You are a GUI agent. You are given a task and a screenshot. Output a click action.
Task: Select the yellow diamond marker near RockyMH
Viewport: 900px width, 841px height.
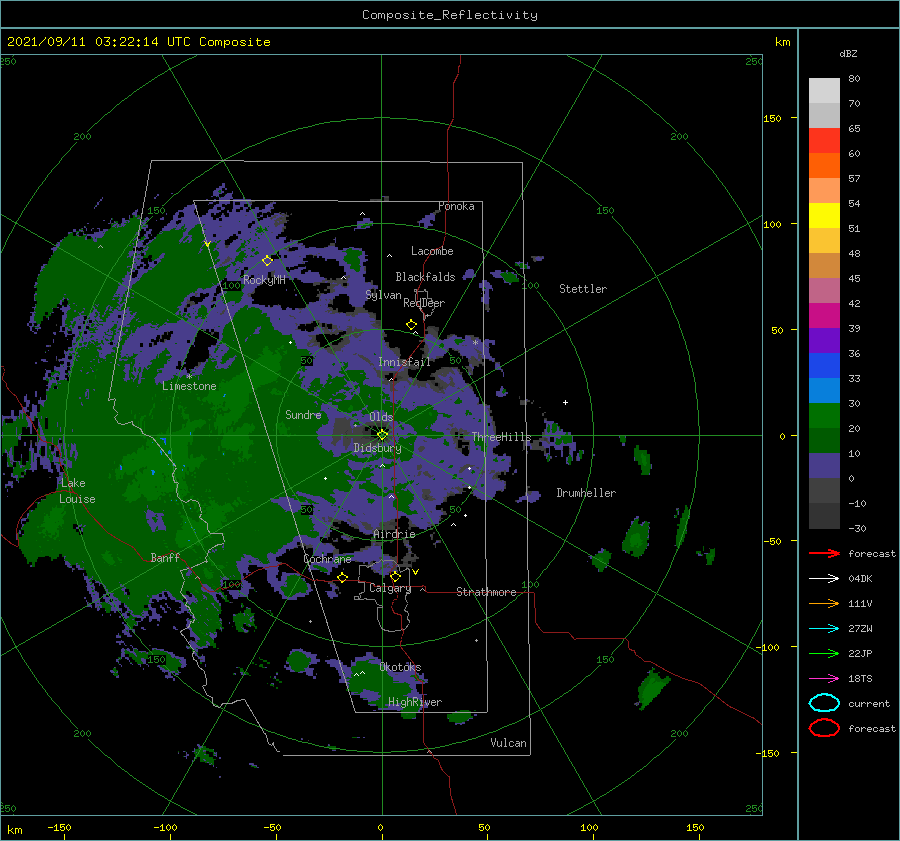click(x=267, y=261)
